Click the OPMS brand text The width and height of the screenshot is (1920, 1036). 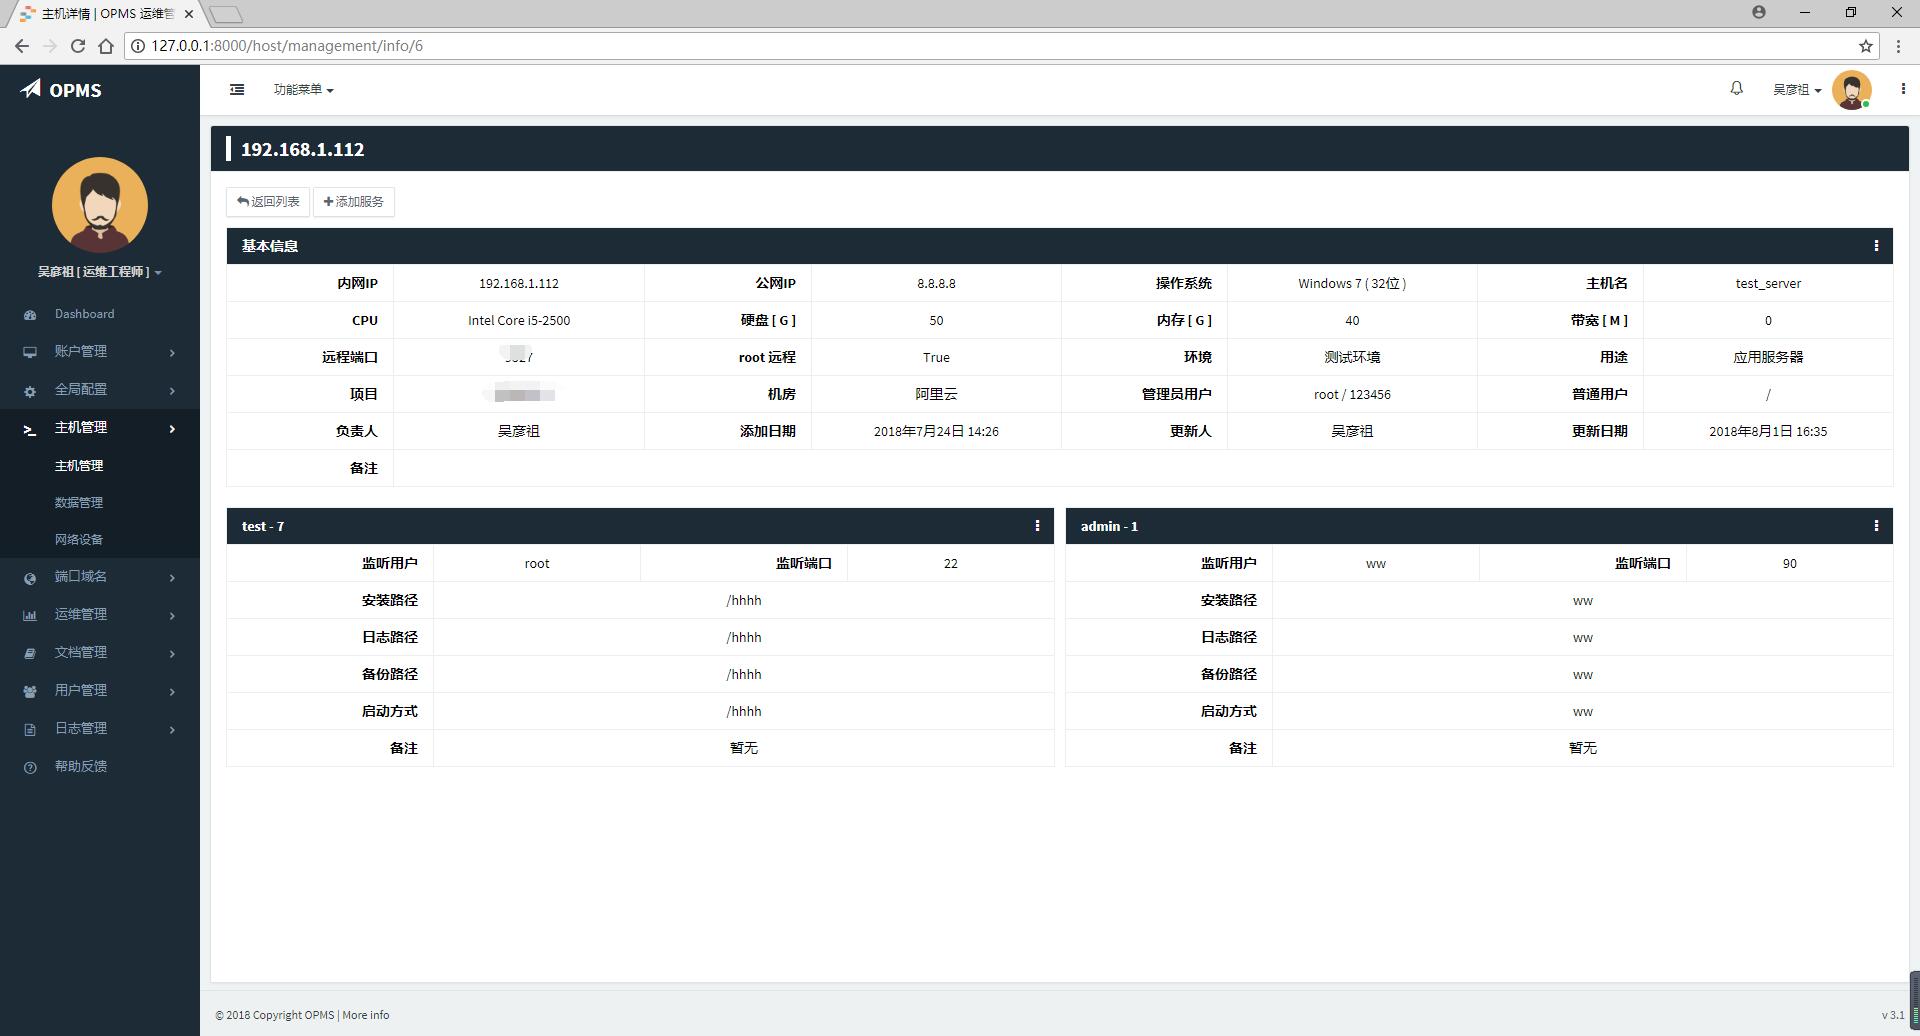(75, 90)
